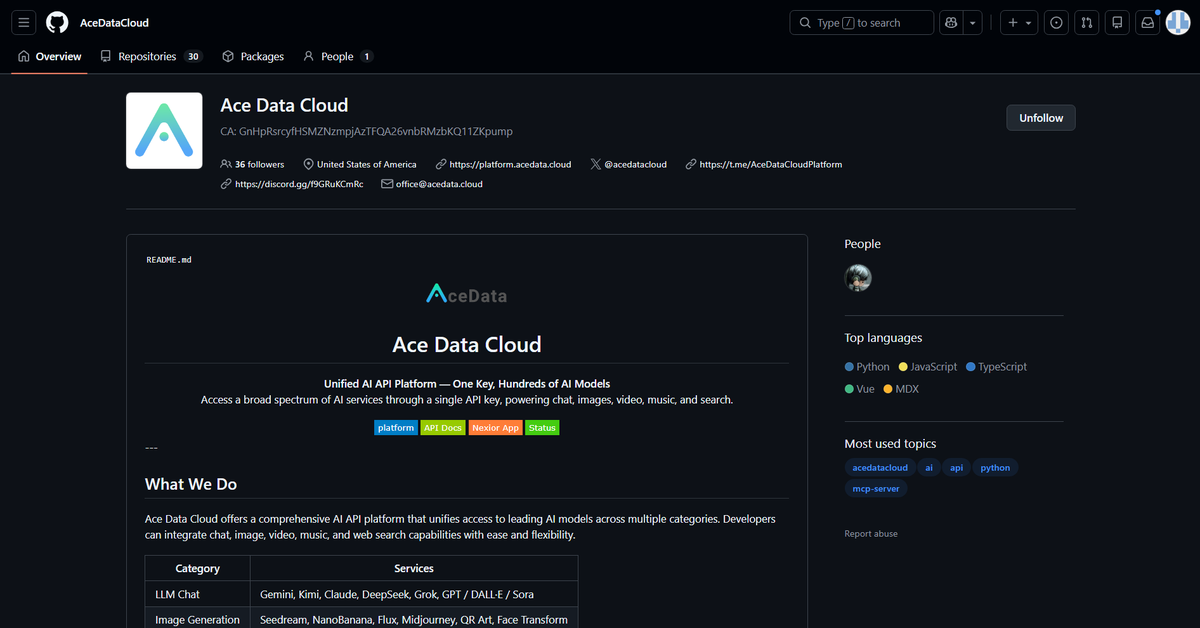Open the Packages tab

tap(253, 57)
